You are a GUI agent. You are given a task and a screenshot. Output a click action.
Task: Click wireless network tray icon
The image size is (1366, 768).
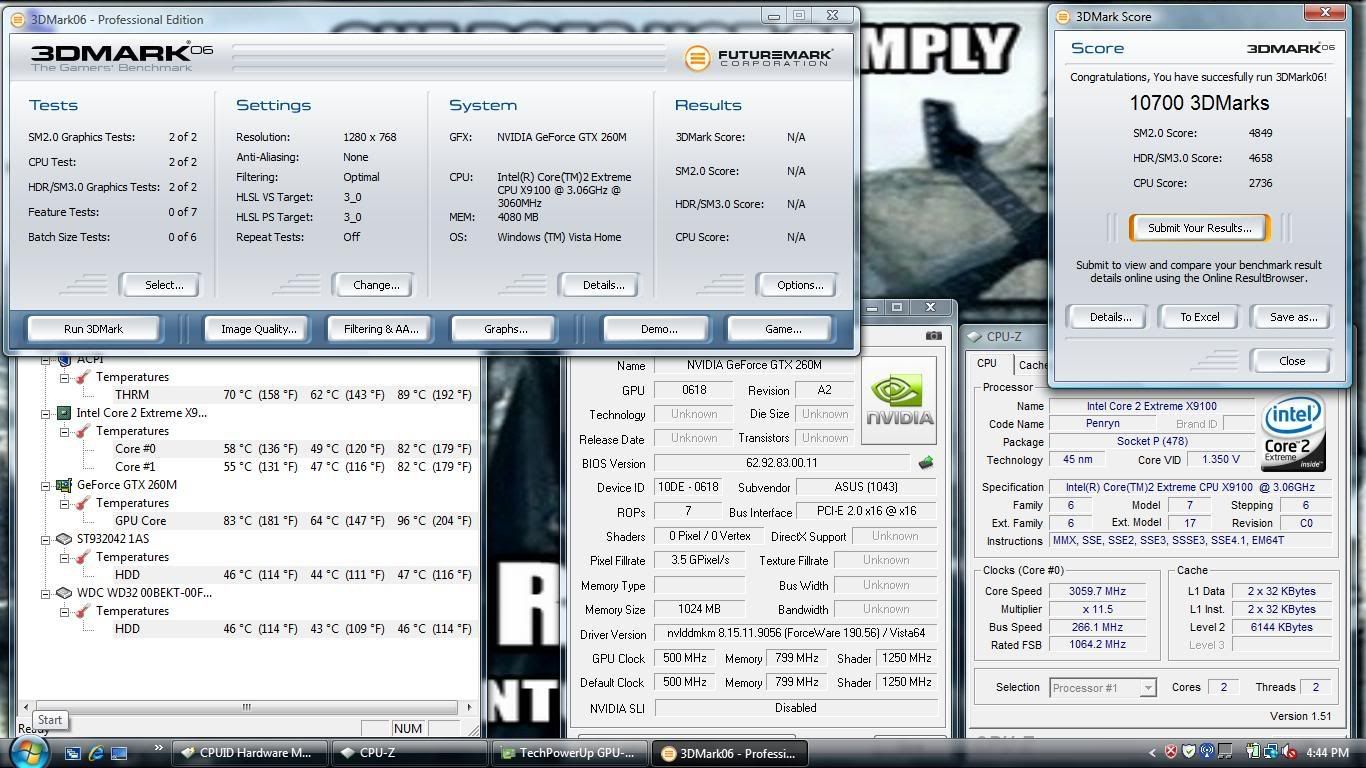click(1207, 752)
